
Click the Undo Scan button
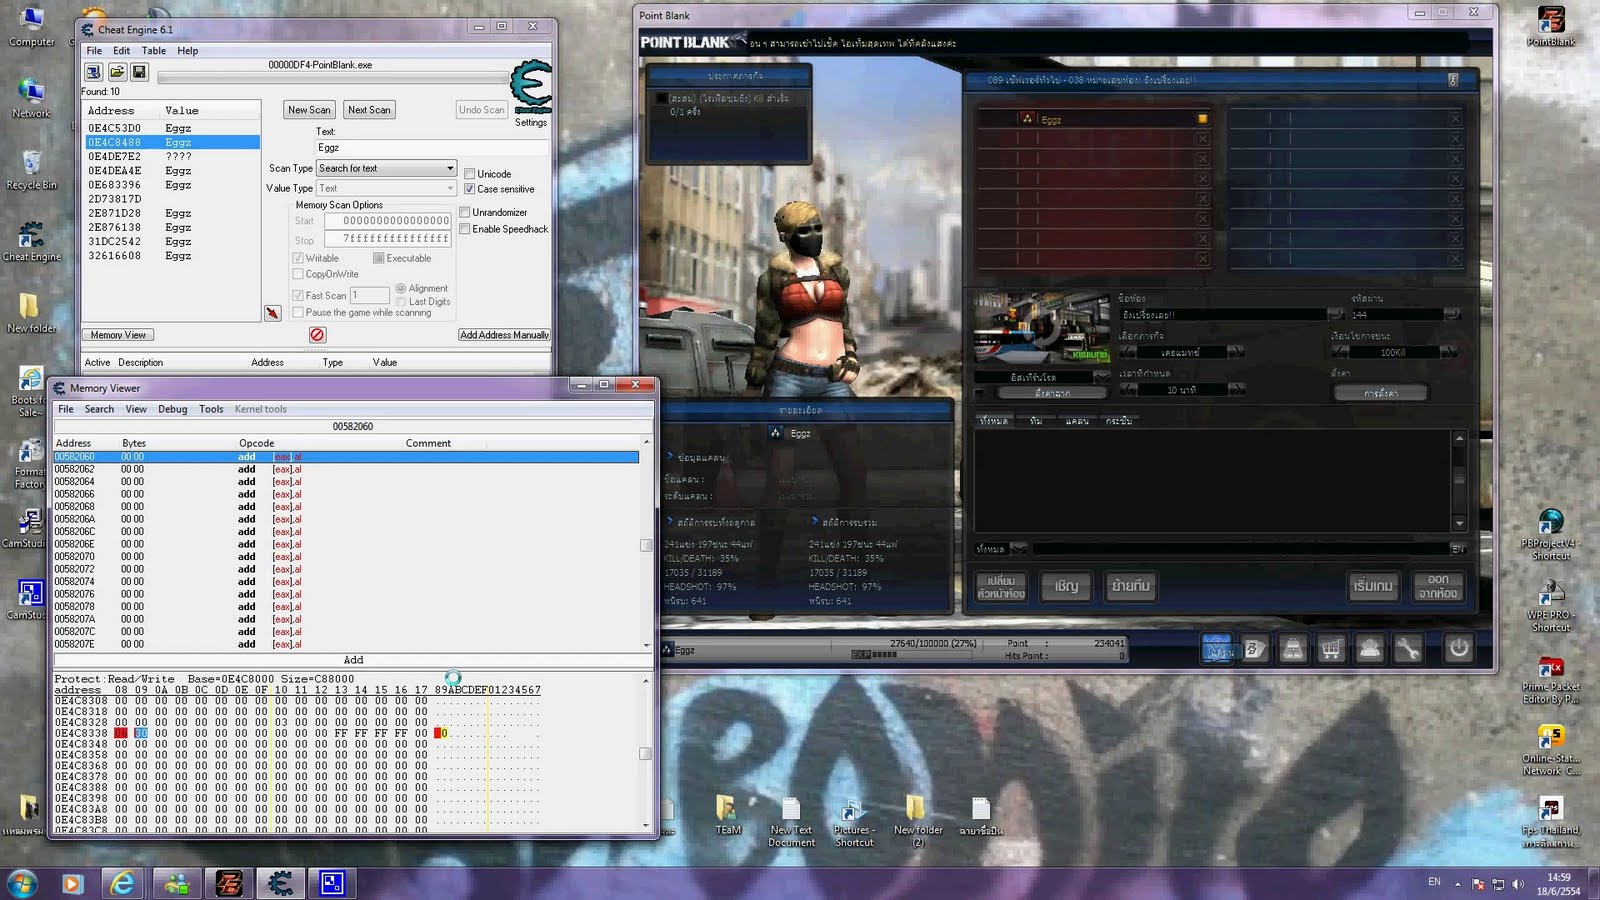pos(482,110)
